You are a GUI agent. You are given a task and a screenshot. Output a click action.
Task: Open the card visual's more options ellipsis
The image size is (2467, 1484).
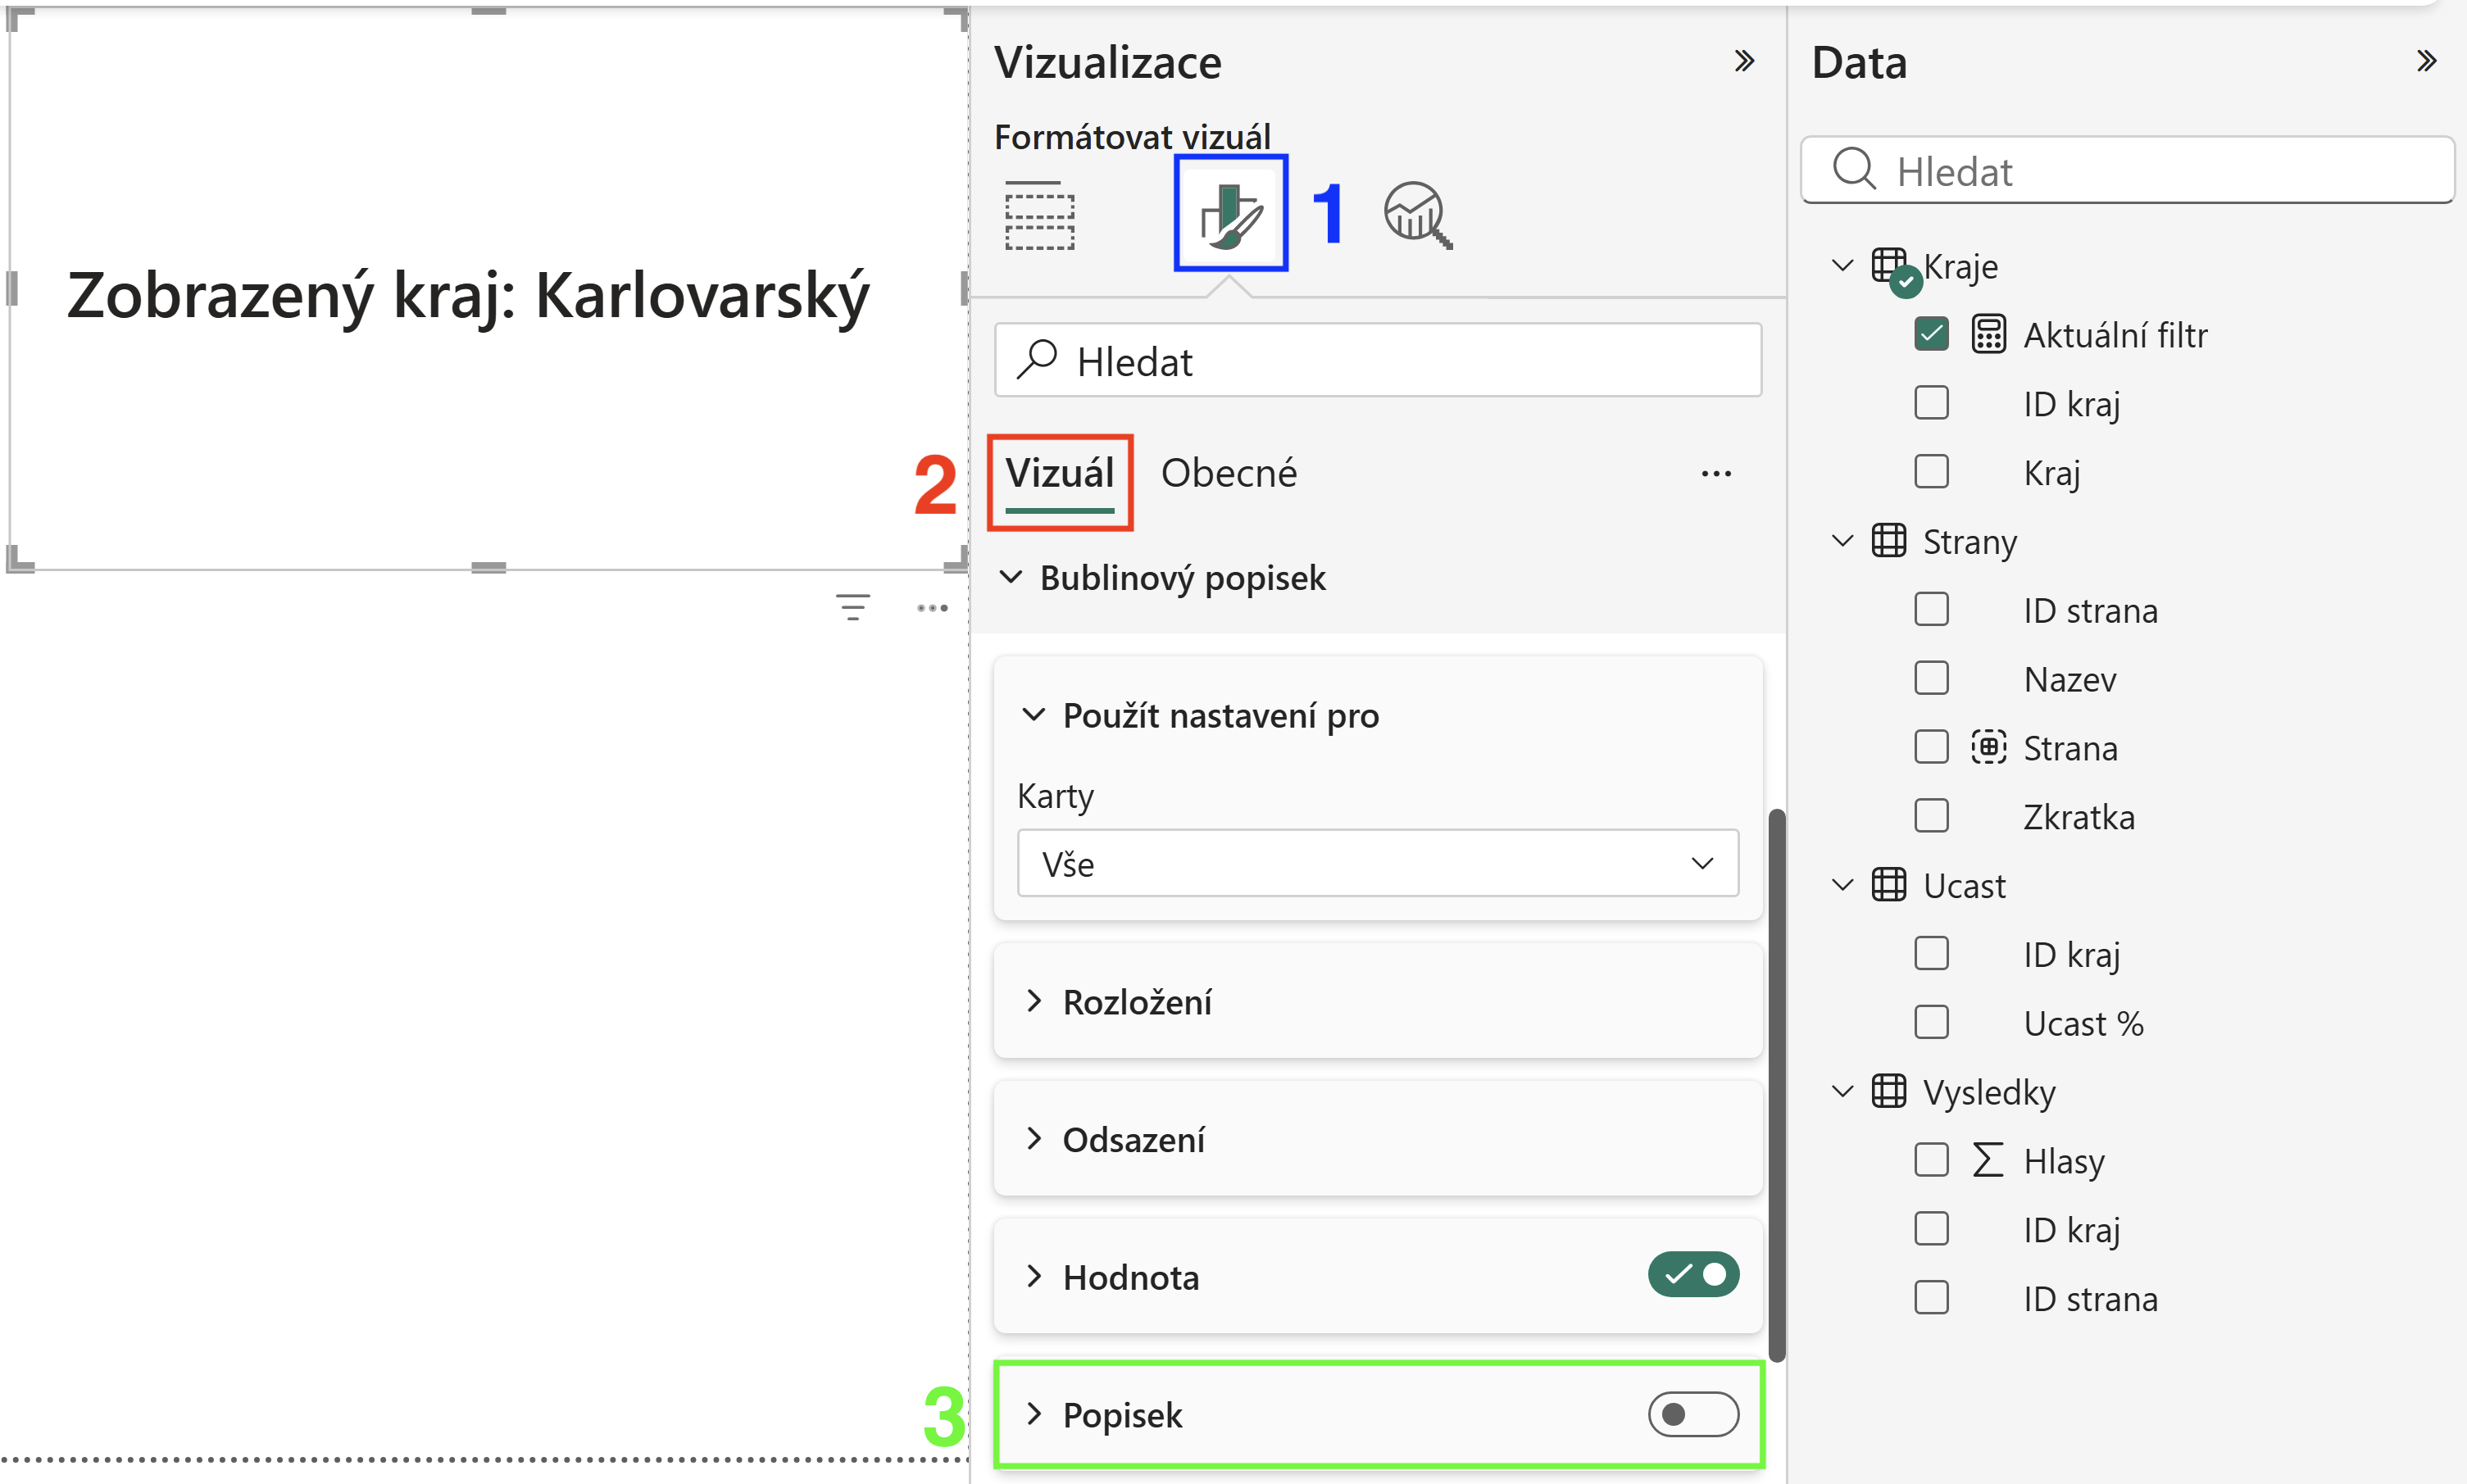(932, 608)
